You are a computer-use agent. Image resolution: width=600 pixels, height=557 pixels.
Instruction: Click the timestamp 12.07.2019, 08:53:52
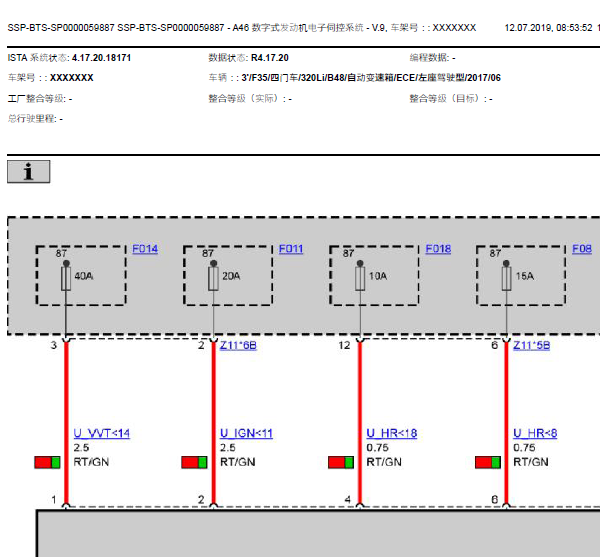click(x=548, y=28)
